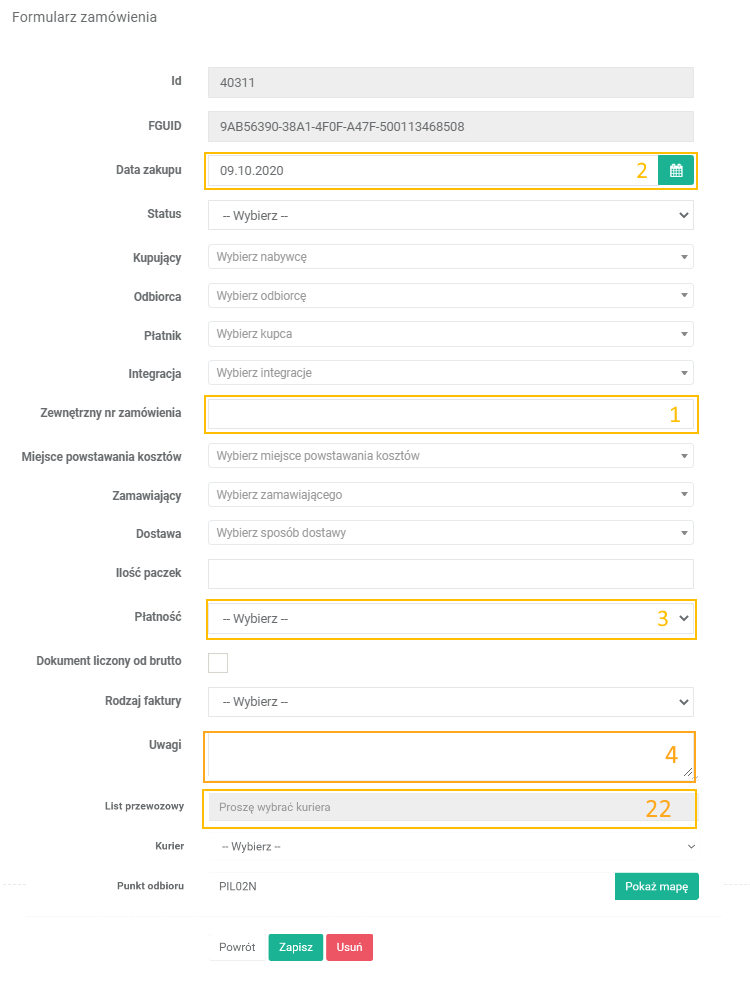Open the Płatność payment dropdown

[450, 619]
